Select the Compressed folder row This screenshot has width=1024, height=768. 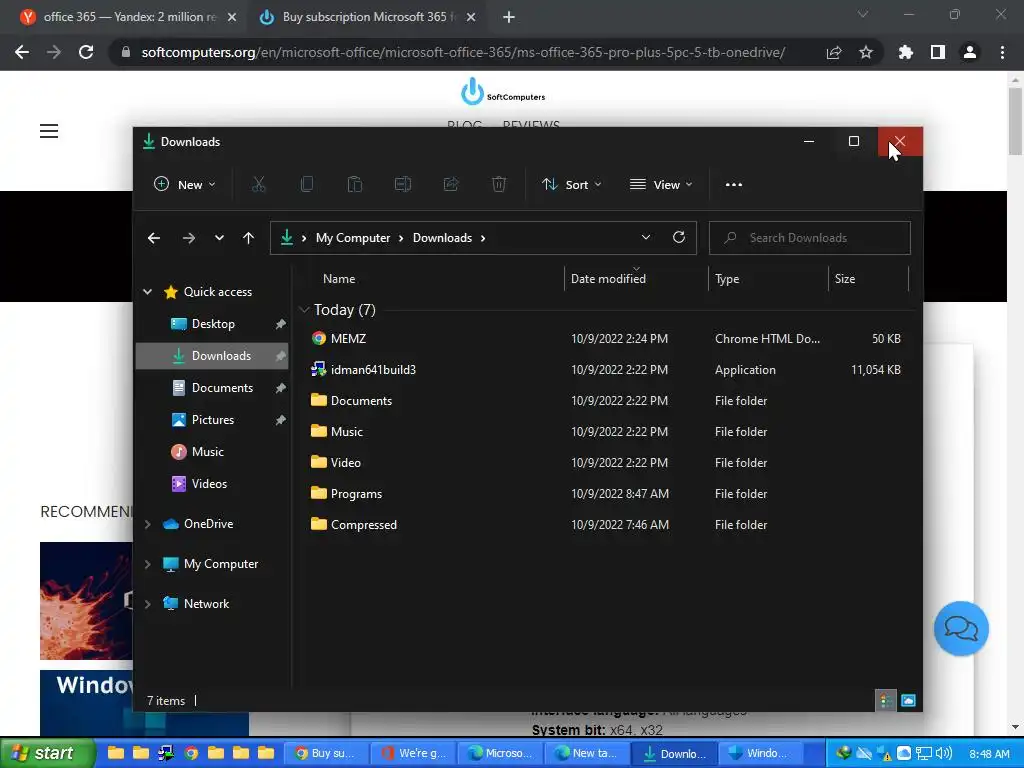tap(606, 524)
